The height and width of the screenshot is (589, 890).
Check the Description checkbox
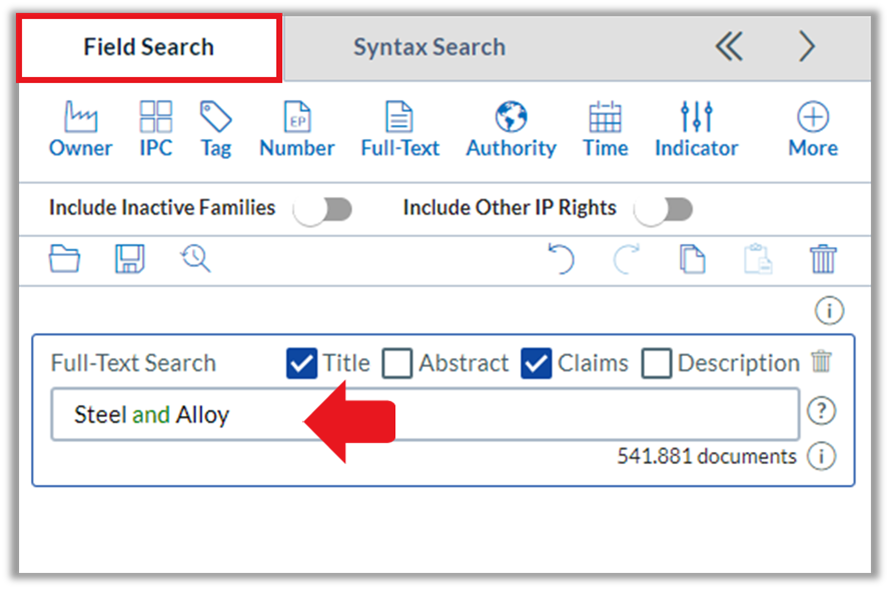tap(657, 363)
